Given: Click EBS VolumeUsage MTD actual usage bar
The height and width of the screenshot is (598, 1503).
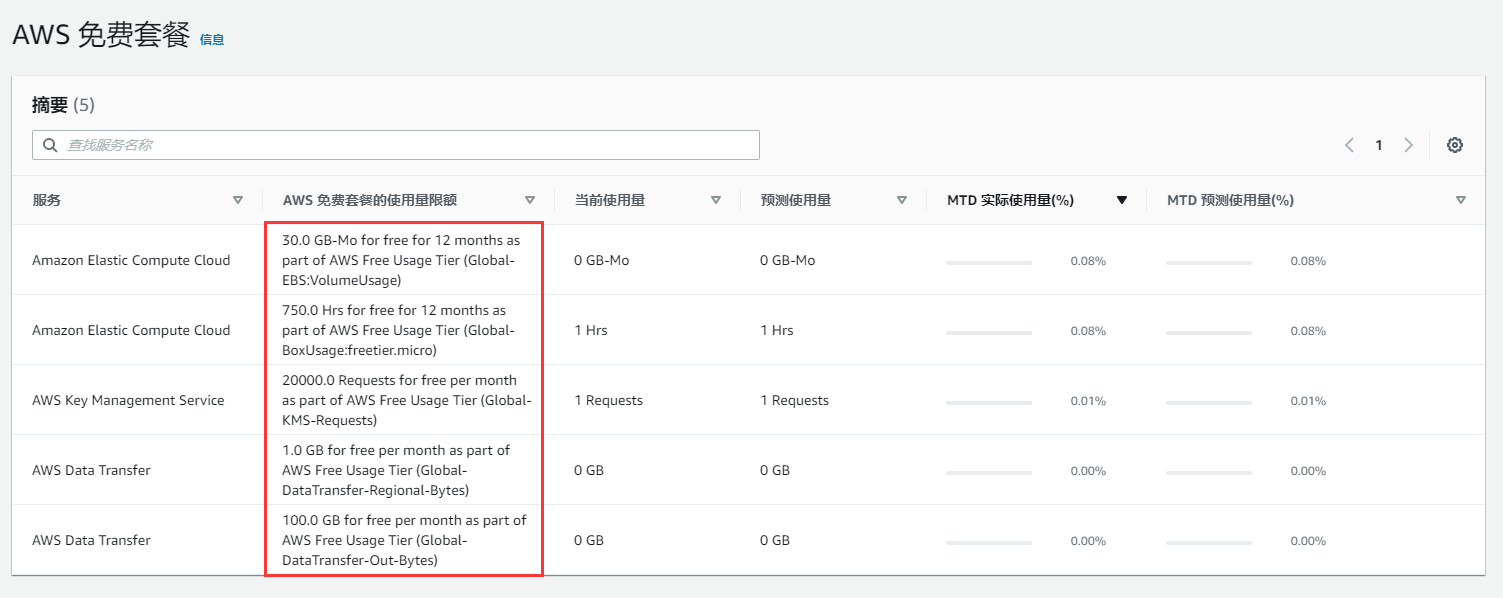Looking at the screenshot, I should pyautogui.click(x=989, y=262).
